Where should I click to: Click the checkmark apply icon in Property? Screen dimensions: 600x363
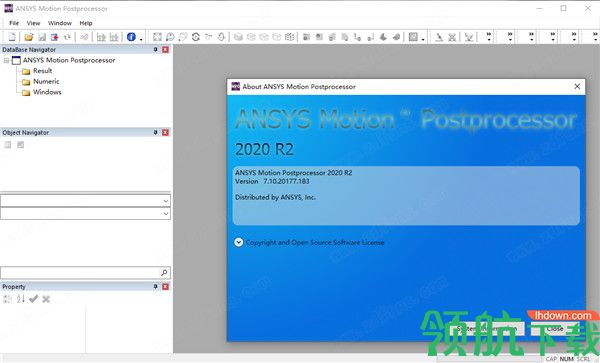click(33, 299)
